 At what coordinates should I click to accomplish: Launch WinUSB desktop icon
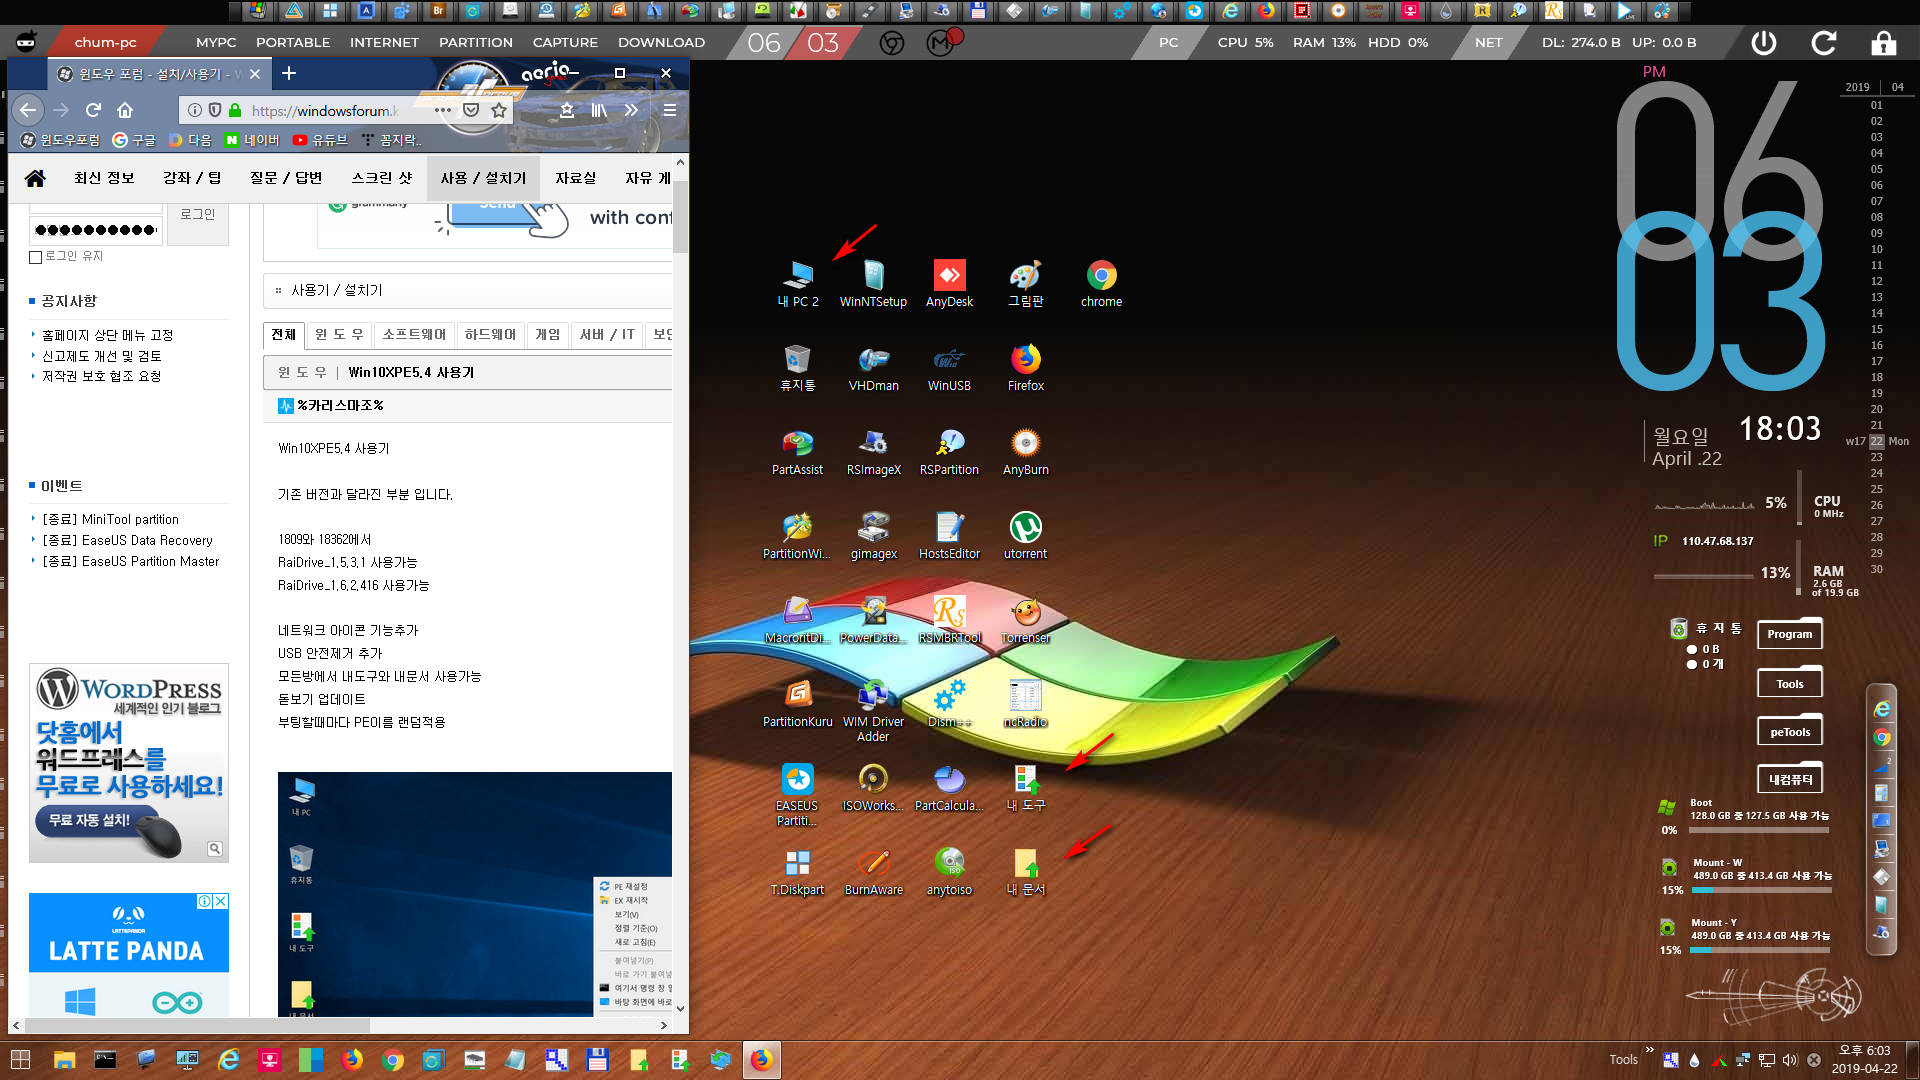pyautogui.click(x=949, y=367)
